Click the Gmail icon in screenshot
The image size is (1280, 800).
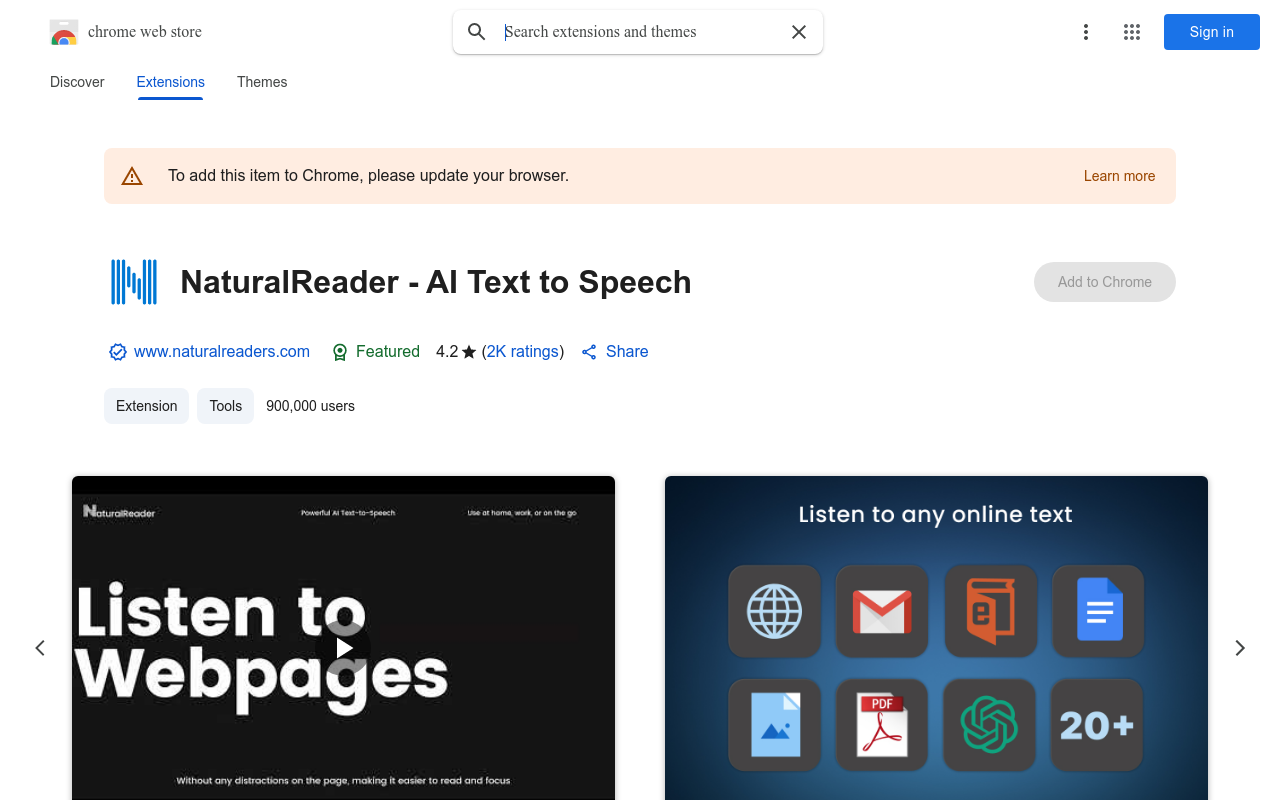click(x=882, y=611)
